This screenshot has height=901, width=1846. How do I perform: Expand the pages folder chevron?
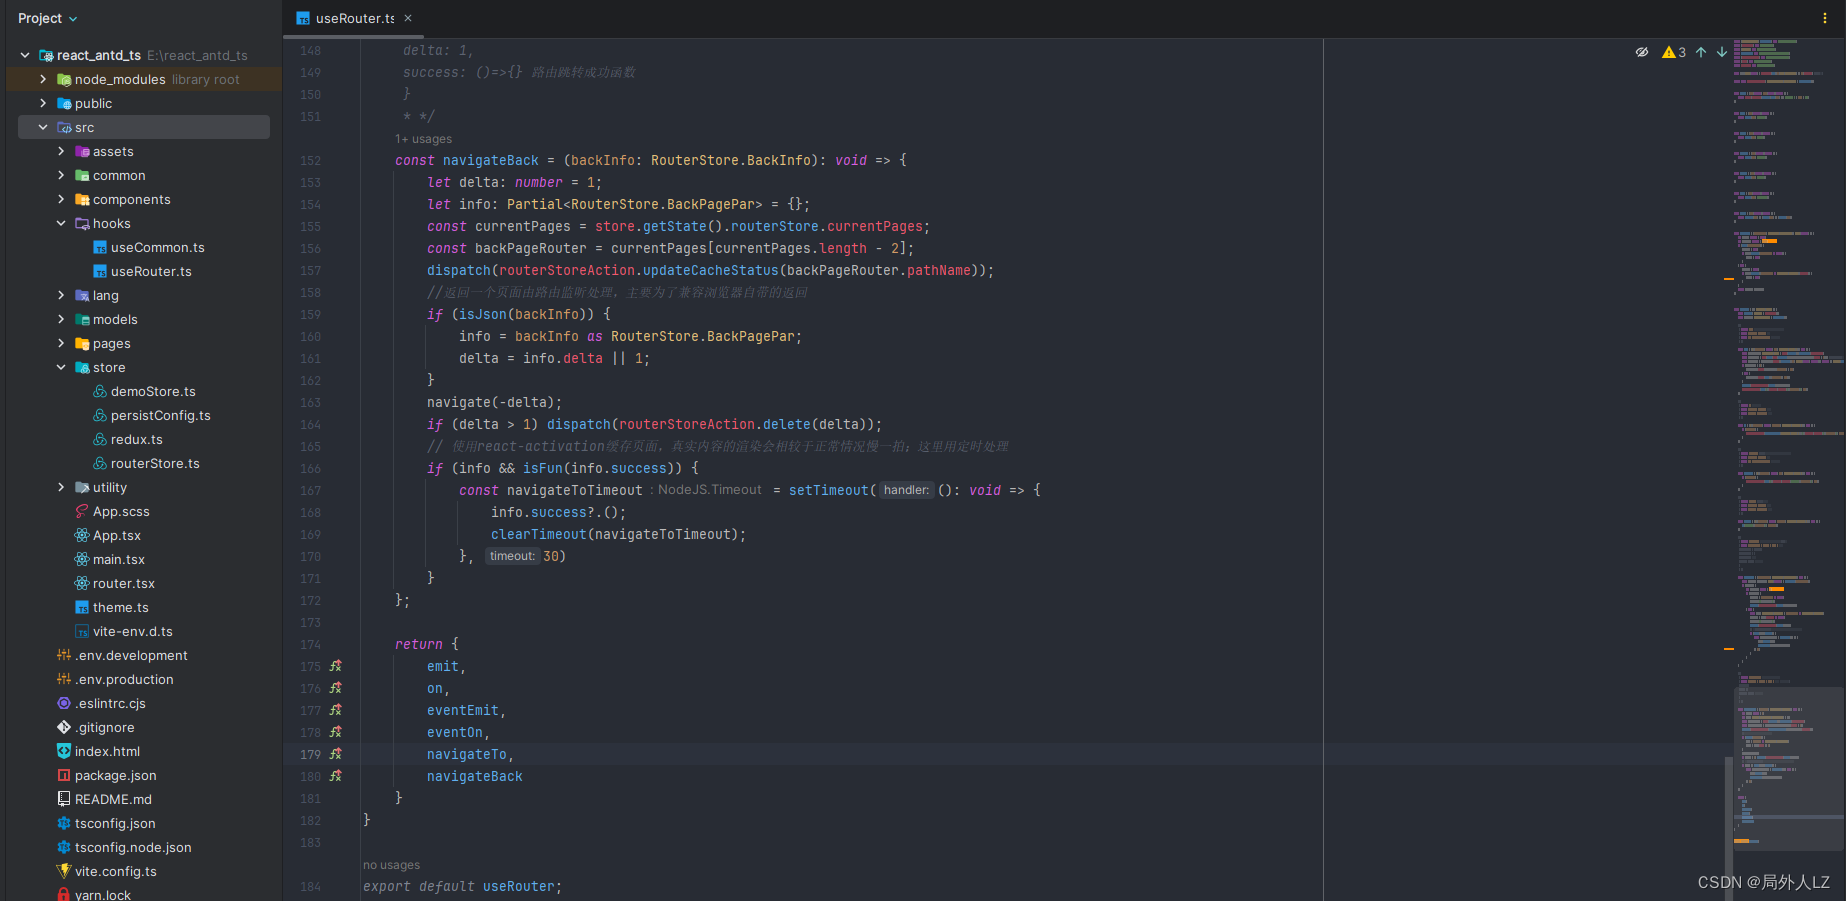click(x=61, y=343)
